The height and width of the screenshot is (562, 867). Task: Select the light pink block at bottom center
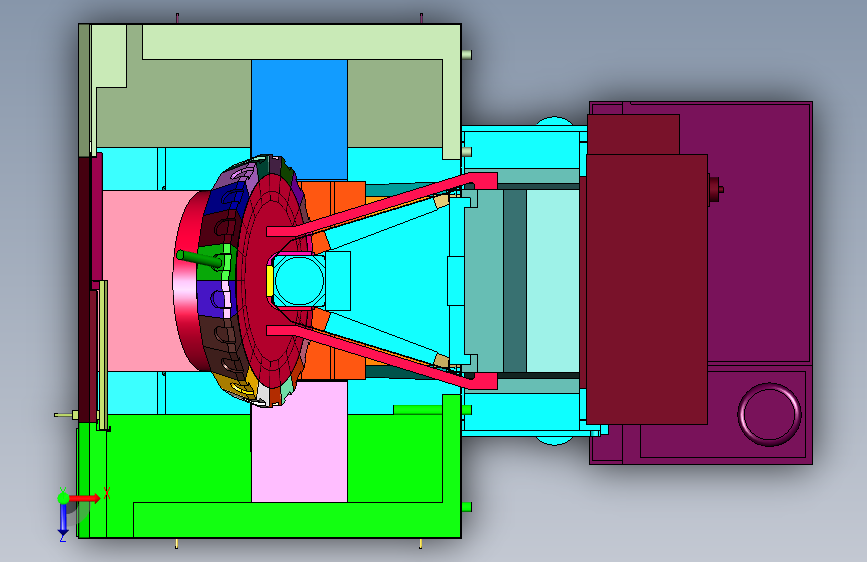[299, 443]
